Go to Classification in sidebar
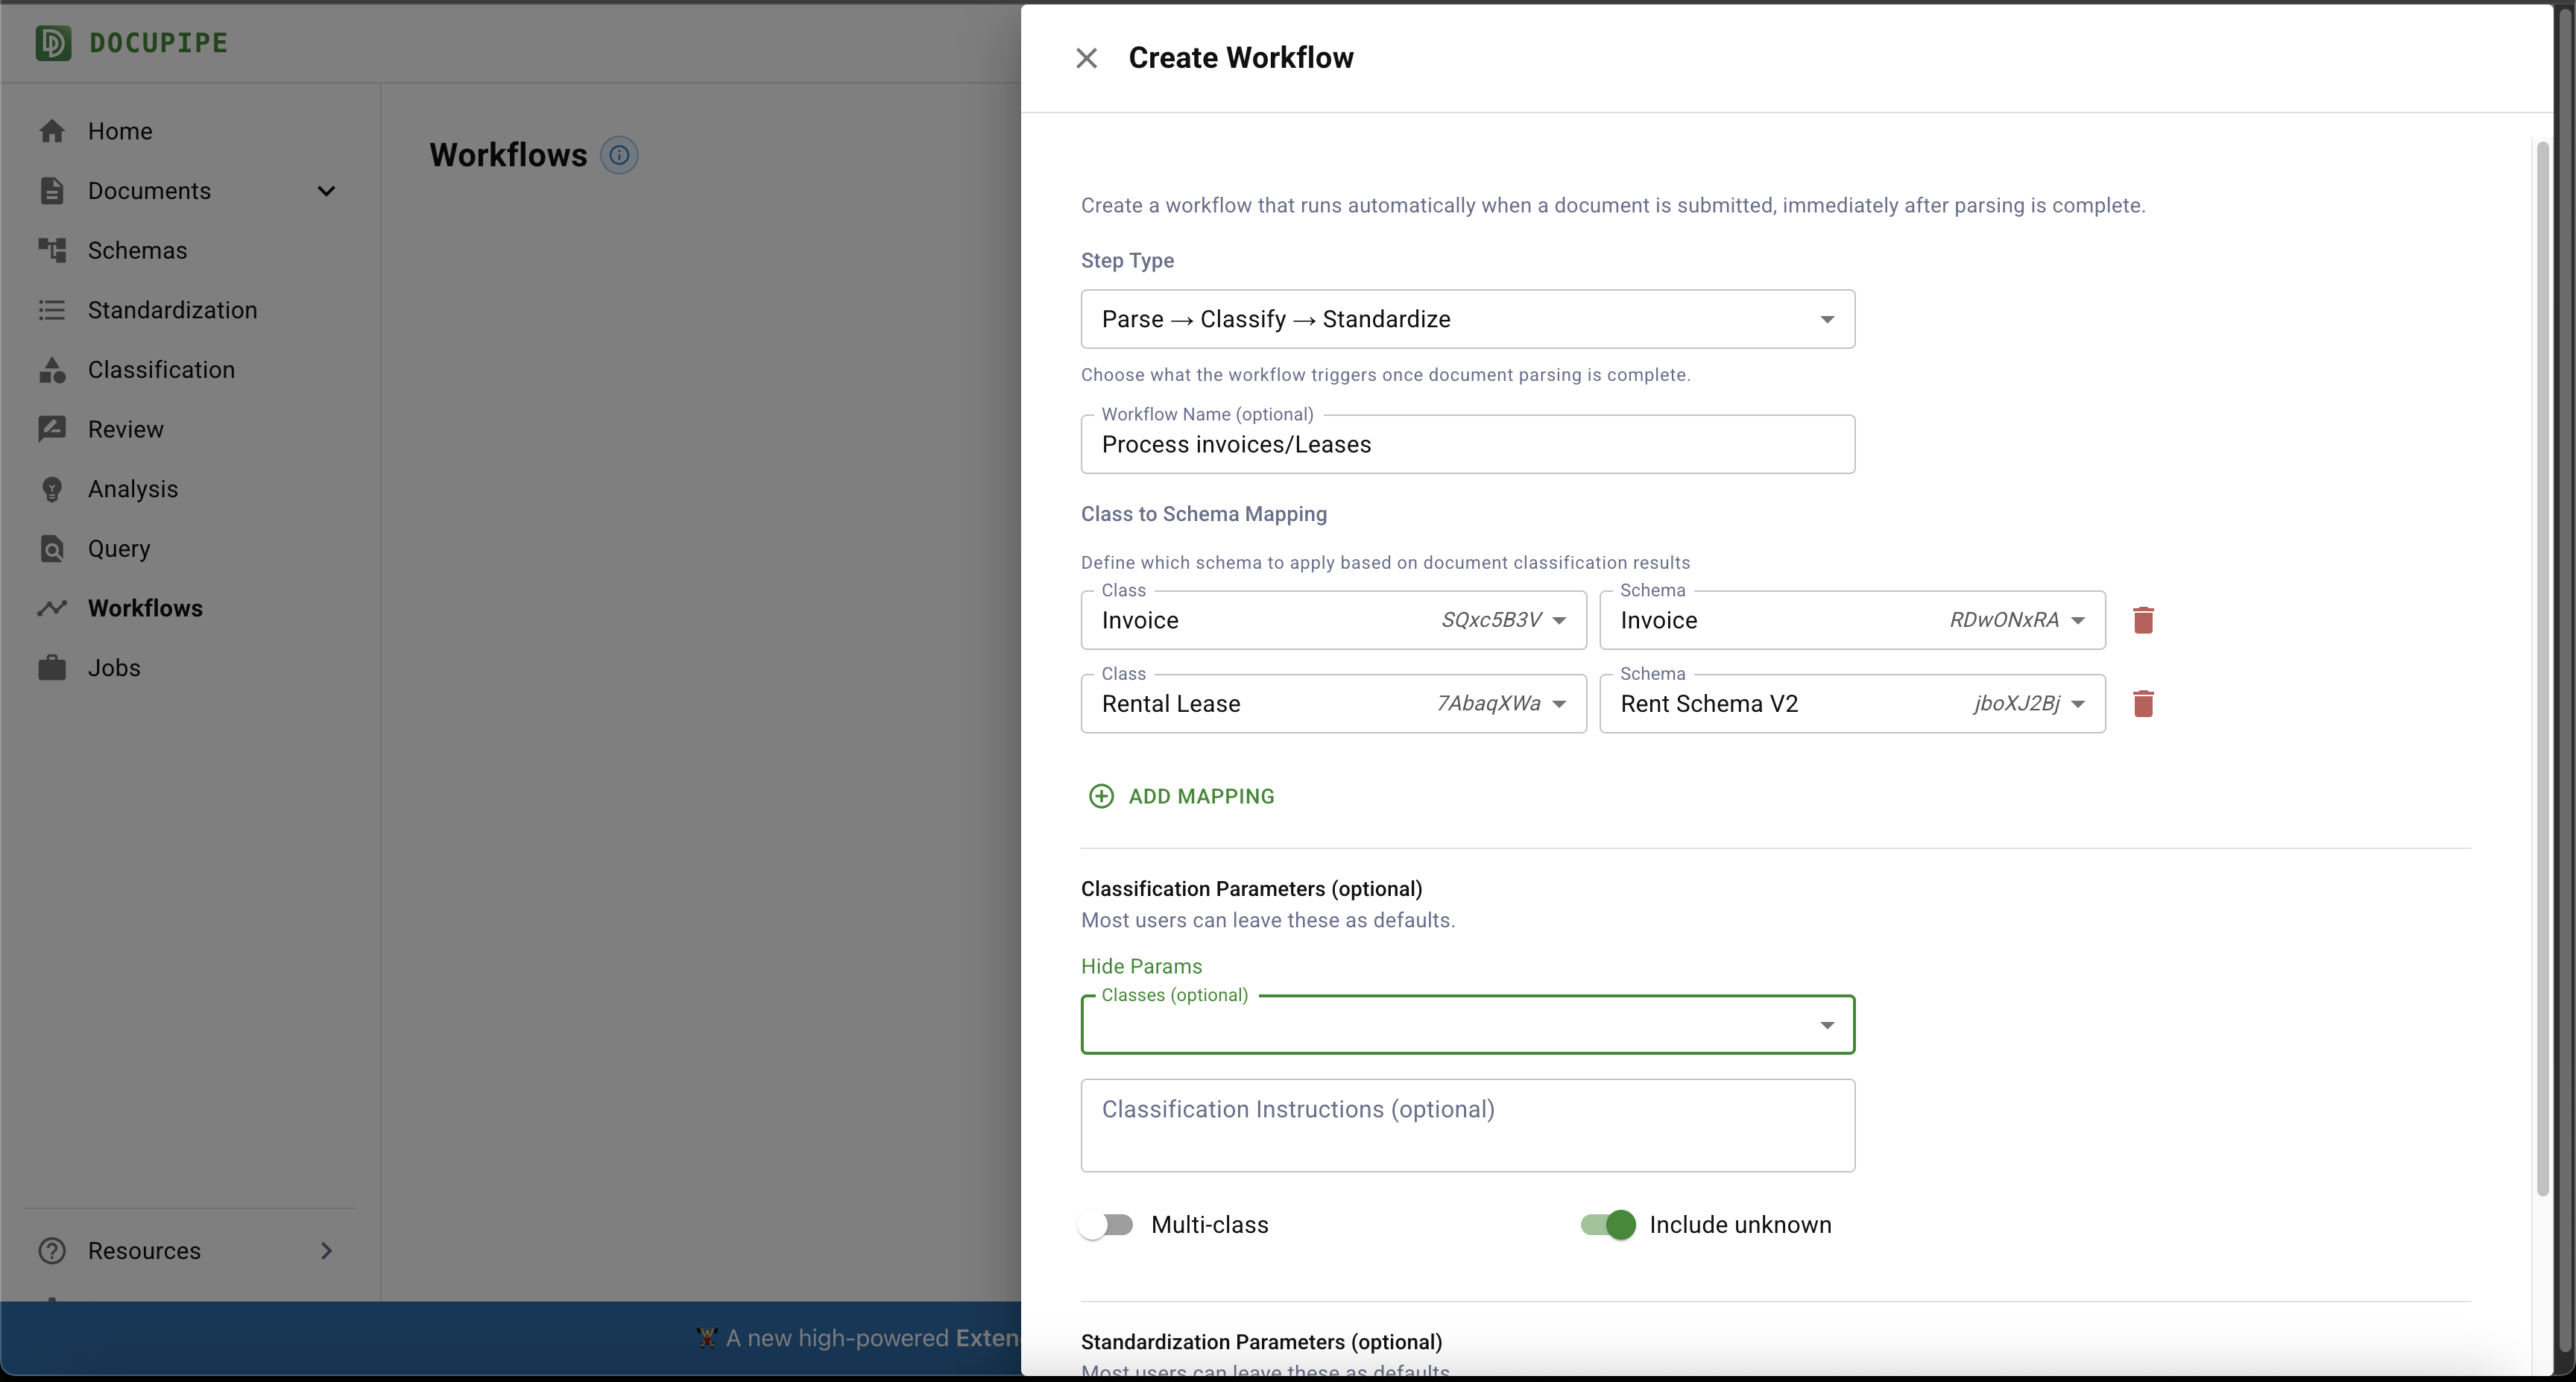 [x=160, y=370]
